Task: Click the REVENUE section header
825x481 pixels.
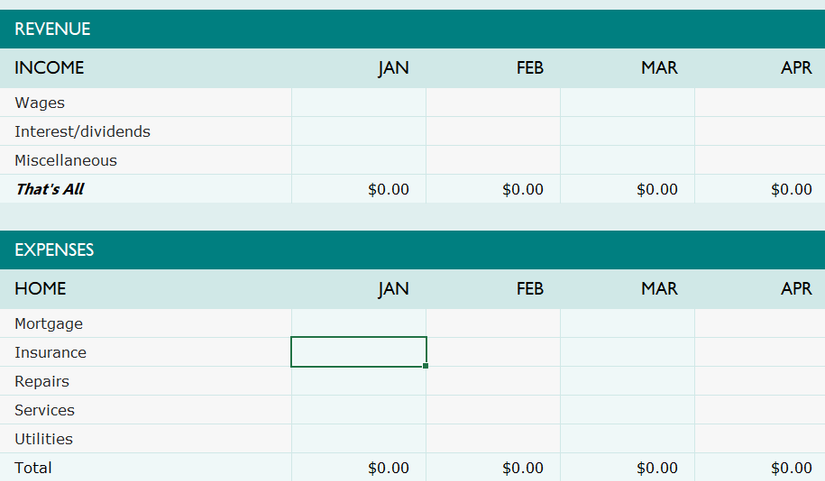Action: click(53, 30)
